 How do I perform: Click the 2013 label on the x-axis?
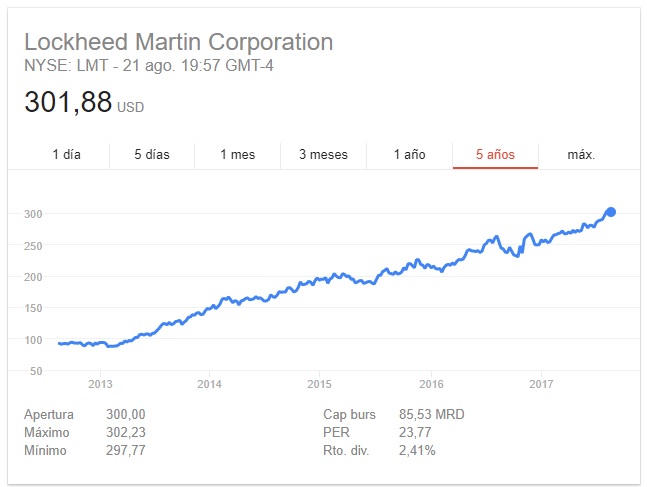(x=100, y=384)
